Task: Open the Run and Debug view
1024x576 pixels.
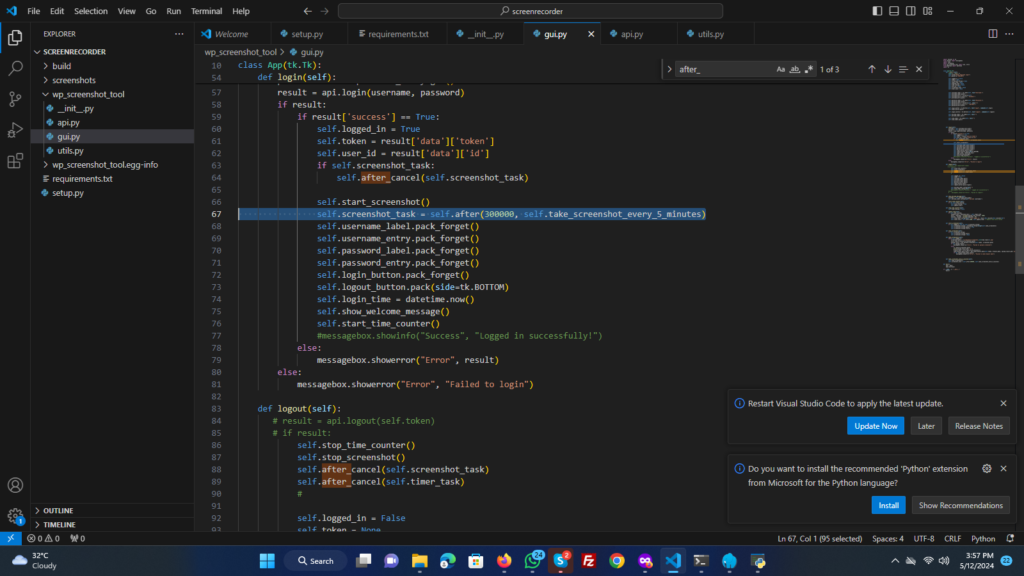Action: click(x=15, y=130)
